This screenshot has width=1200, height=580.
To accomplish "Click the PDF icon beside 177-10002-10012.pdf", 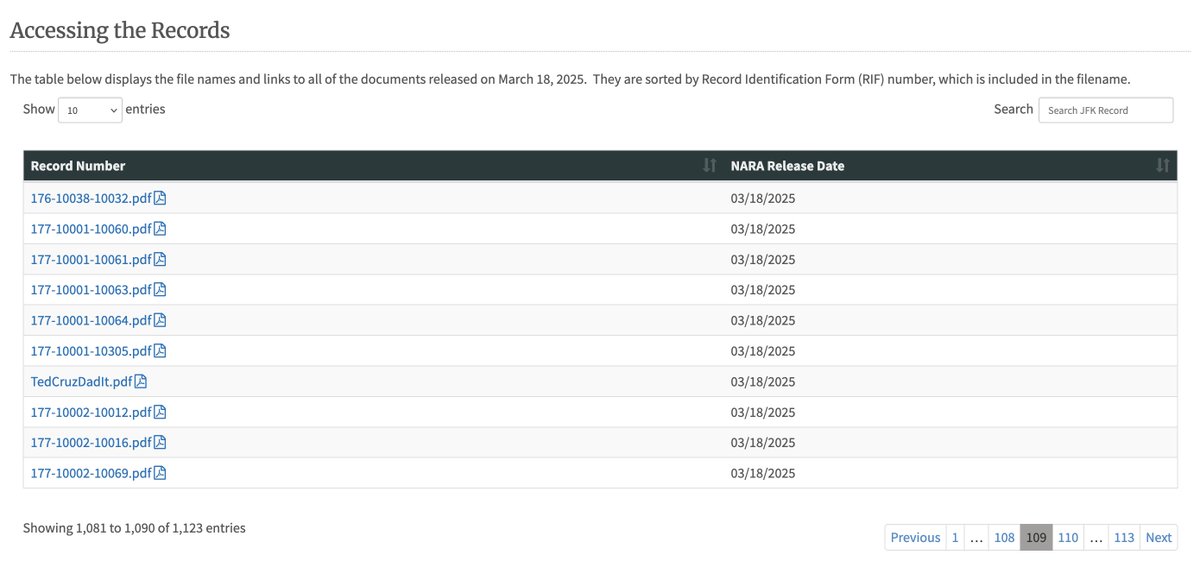I will coord(160,412).
